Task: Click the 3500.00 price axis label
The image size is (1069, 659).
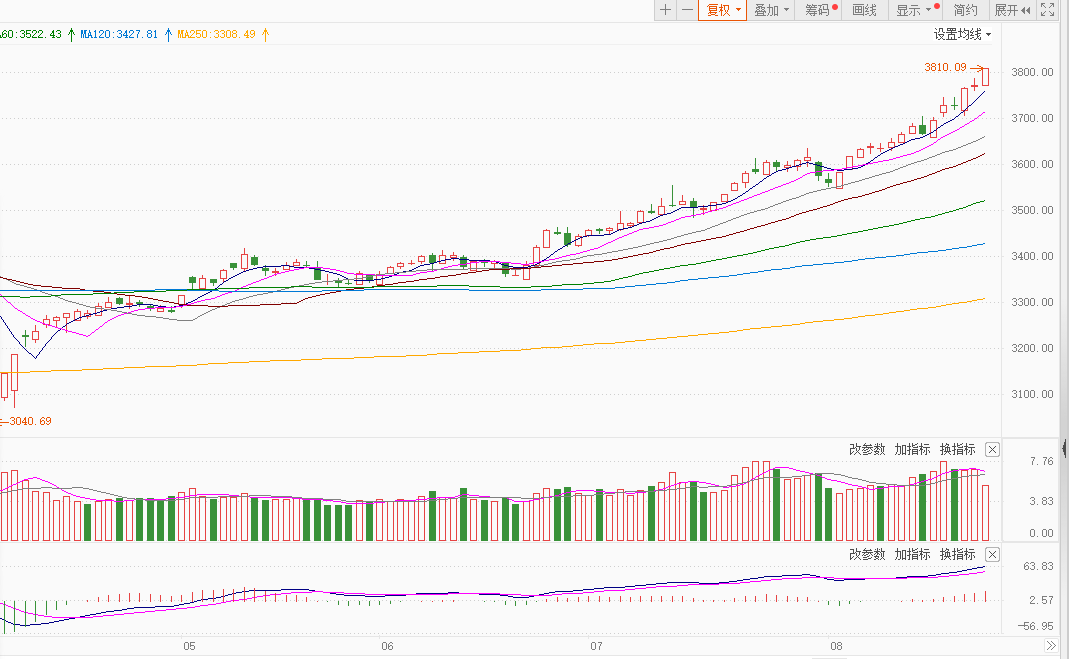Action: point(1032,210)
